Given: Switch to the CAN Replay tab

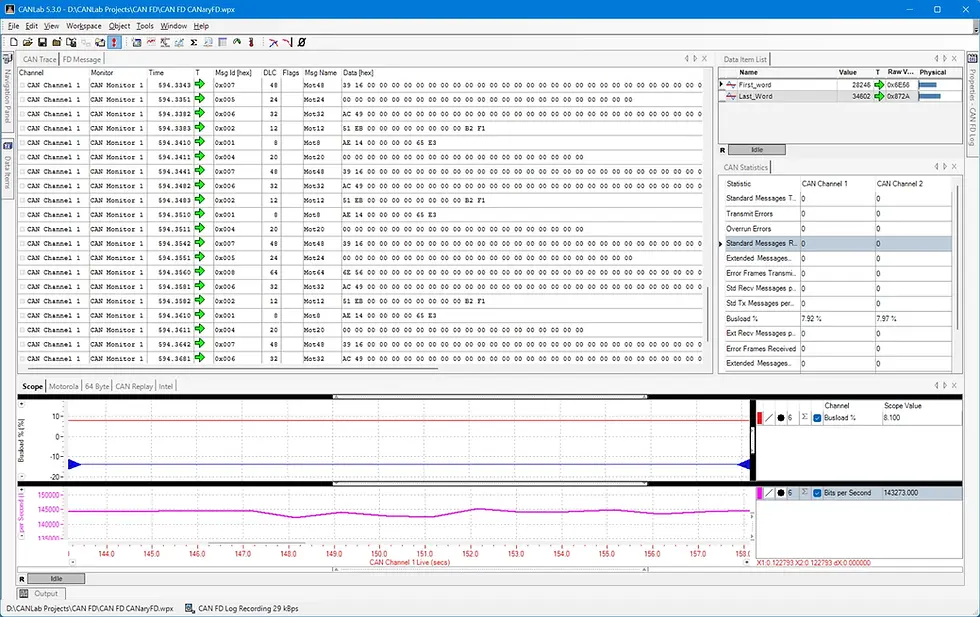Looking at the screenshot, I should (134, 386).
